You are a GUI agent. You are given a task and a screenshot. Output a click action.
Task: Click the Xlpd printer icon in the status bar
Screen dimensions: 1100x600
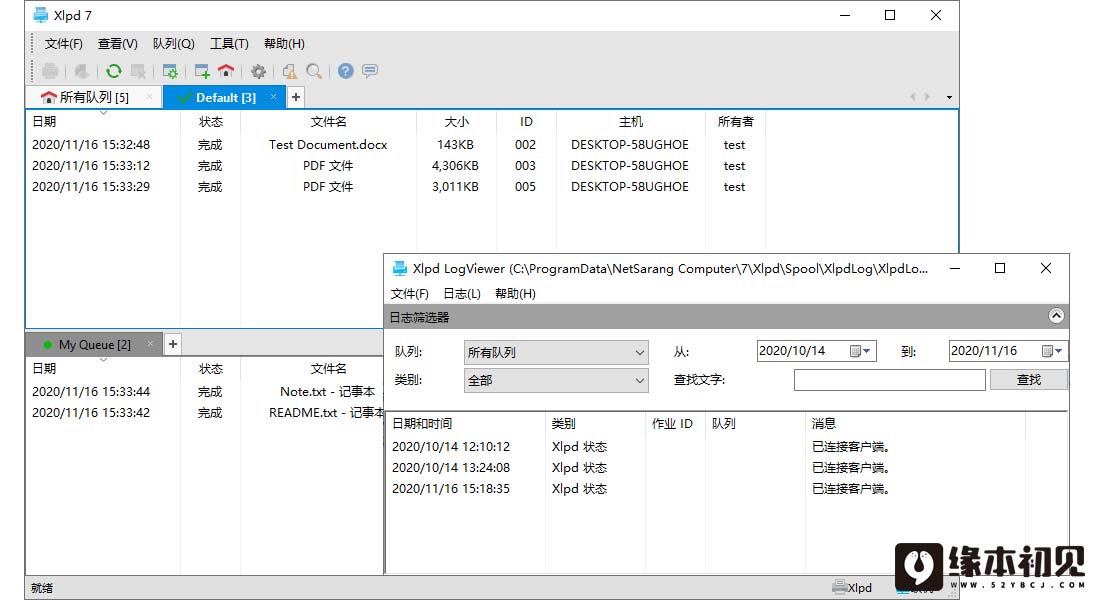[x=839, y=587]
